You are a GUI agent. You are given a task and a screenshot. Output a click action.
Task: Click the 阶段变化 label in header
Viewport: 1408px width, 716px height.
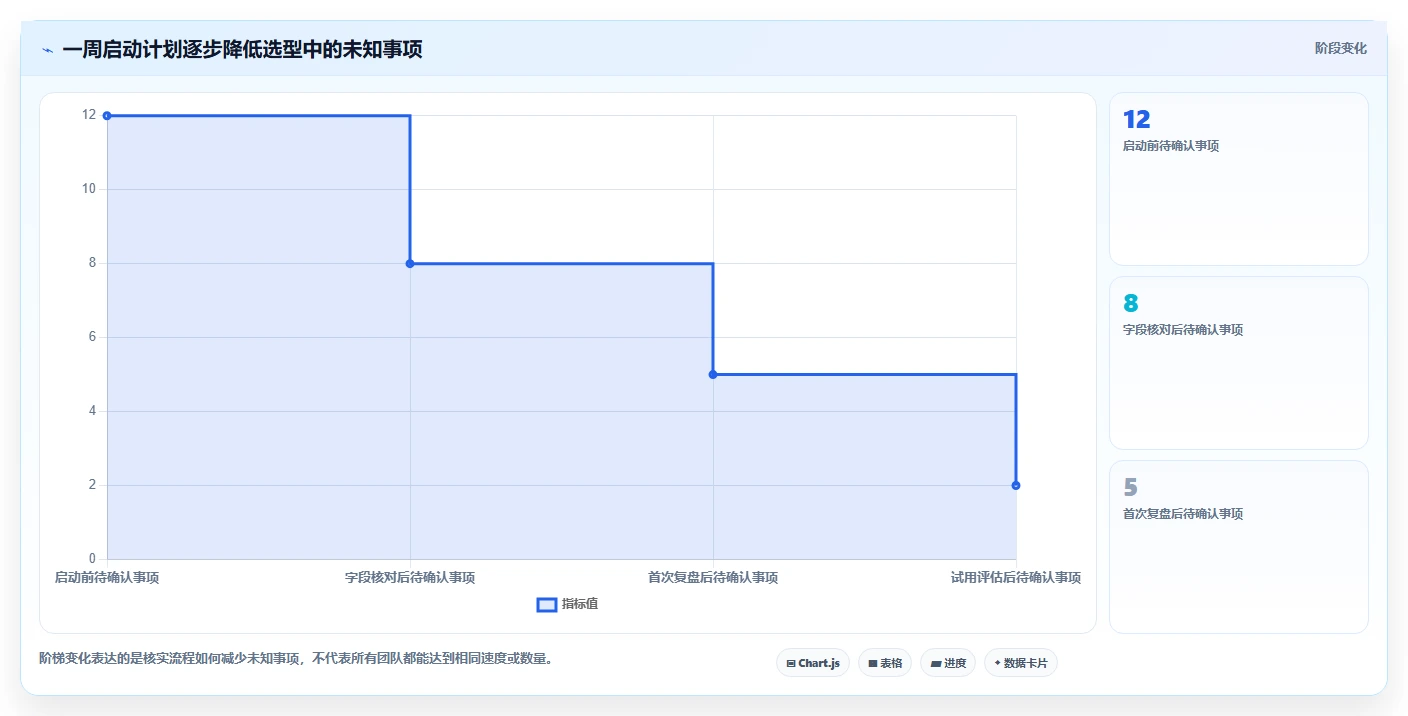pyautogui.click(x=1341, y=48)
